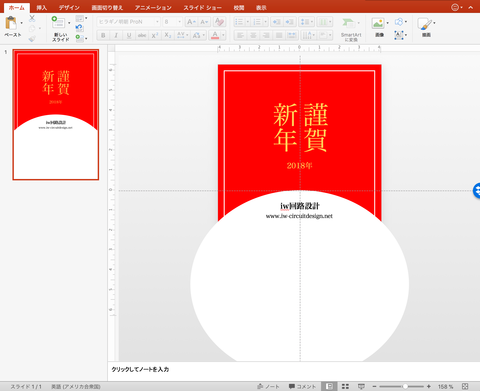Click the 英語 (アメリカ合衆国) language indicator
480x391 pixels.
tap(76, 386)
